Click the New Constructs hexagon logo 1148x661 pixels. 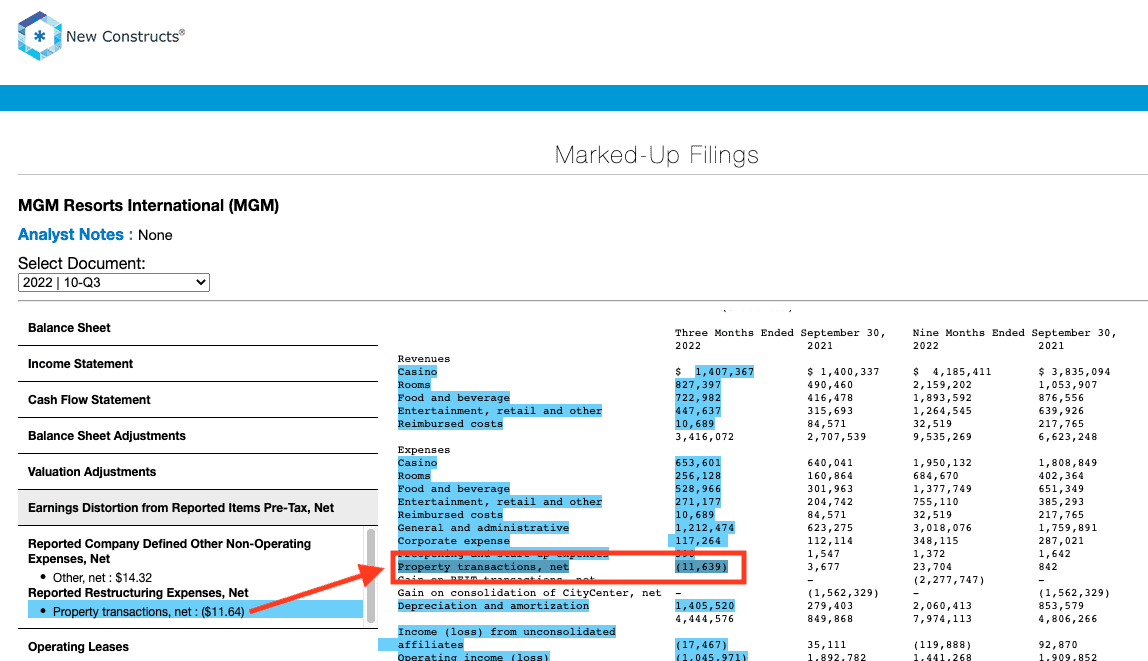(39, 35)
